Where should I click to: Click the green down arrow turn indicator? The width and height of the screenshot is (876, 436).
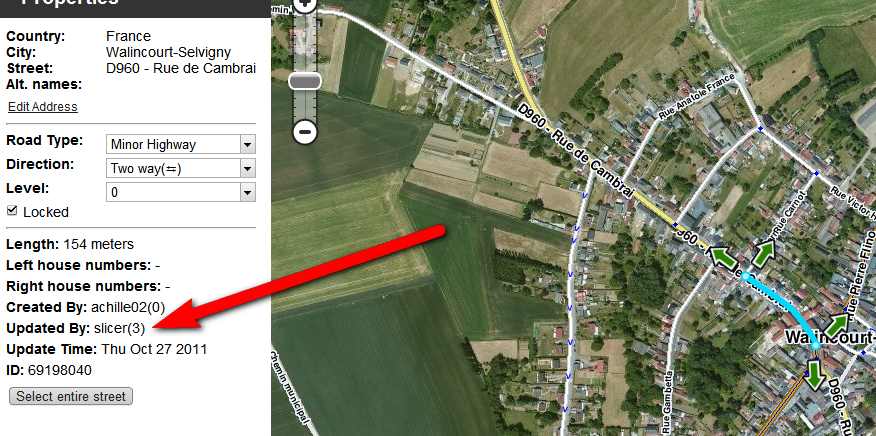815,375
